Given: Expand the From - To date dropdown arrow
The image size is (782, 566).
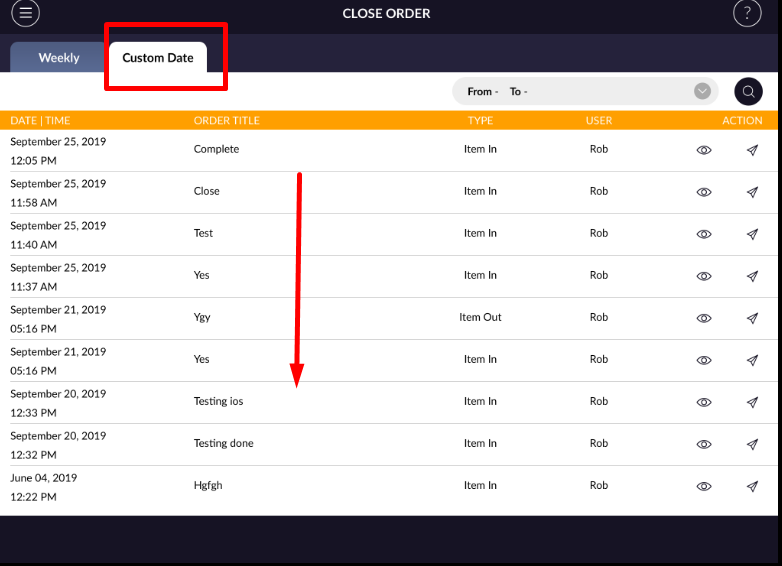Looking at the screenshot, I should point(702,91).
